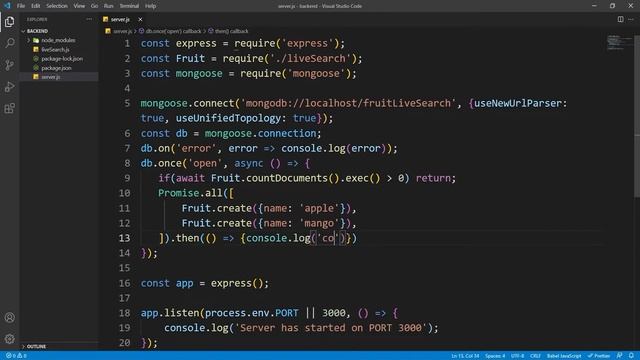The height and width of the screenshot is (360, 640).
Task: Click 'apple' on line 11
Action: point(320,208)
